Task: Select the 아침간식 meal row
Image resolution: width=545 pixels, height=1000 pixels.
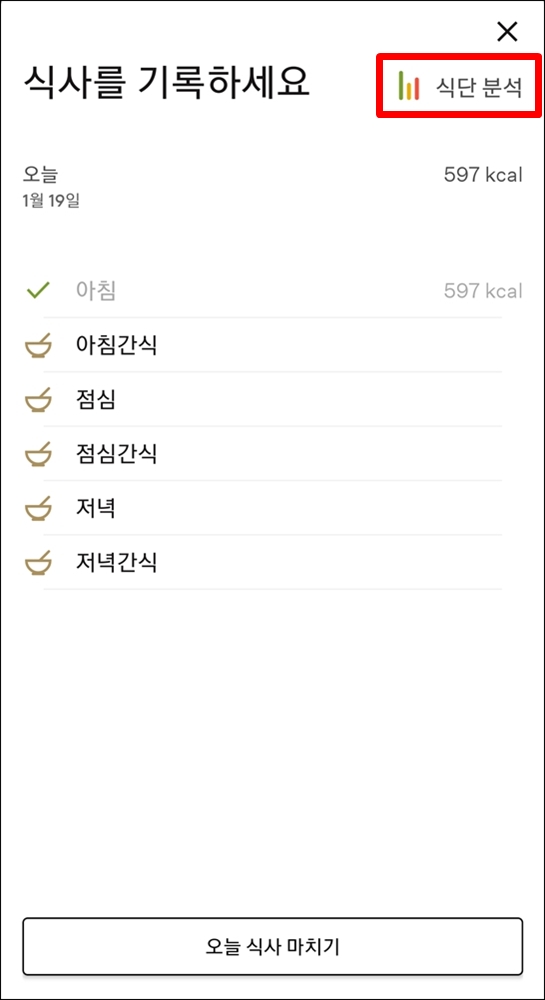Action: coord(272,346)
